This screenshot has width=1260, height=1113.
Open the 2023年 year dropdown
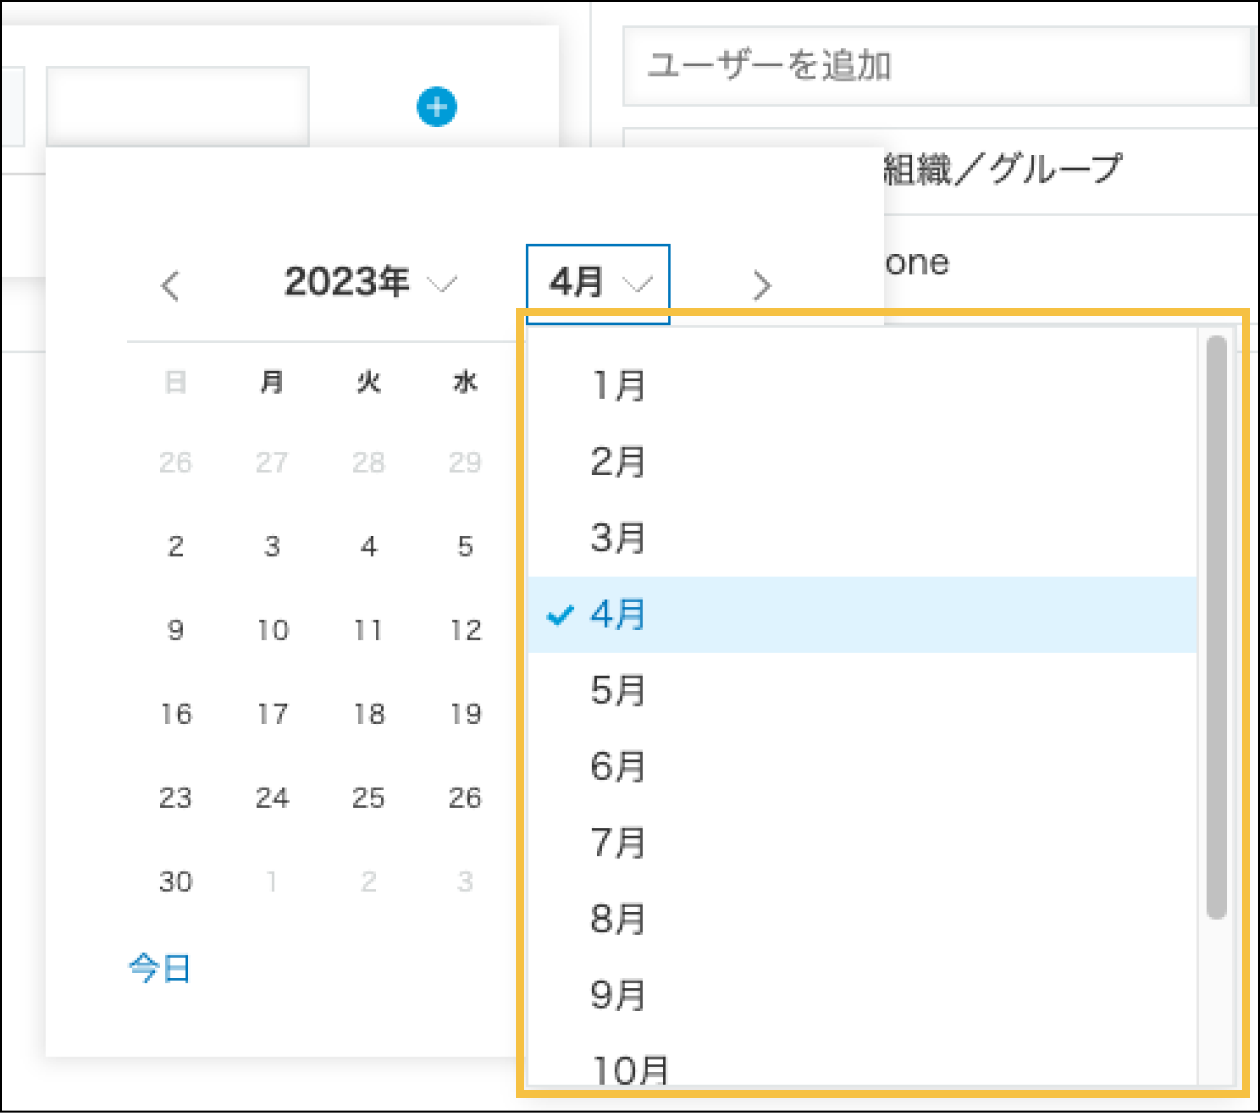(369, 283)
